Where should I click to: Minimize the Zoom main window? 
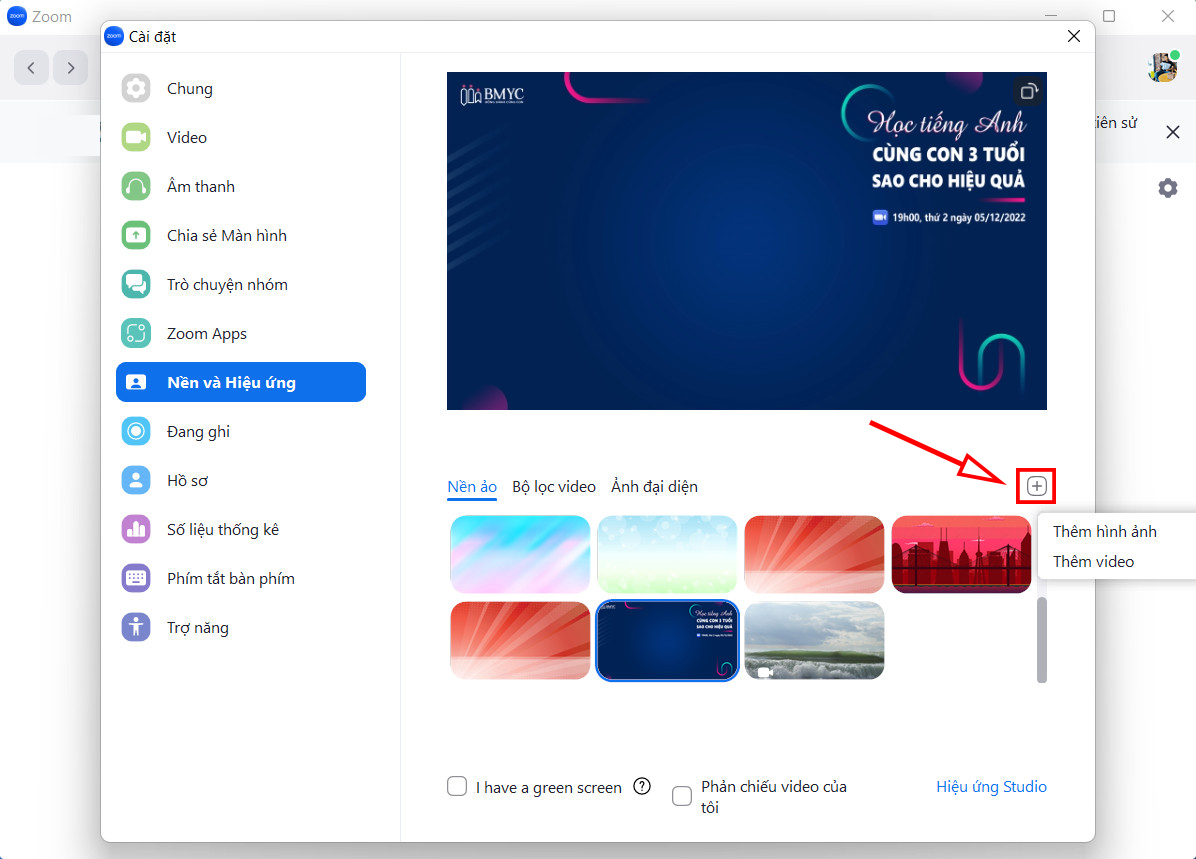pyautogui.click(x=1051, y=16)
